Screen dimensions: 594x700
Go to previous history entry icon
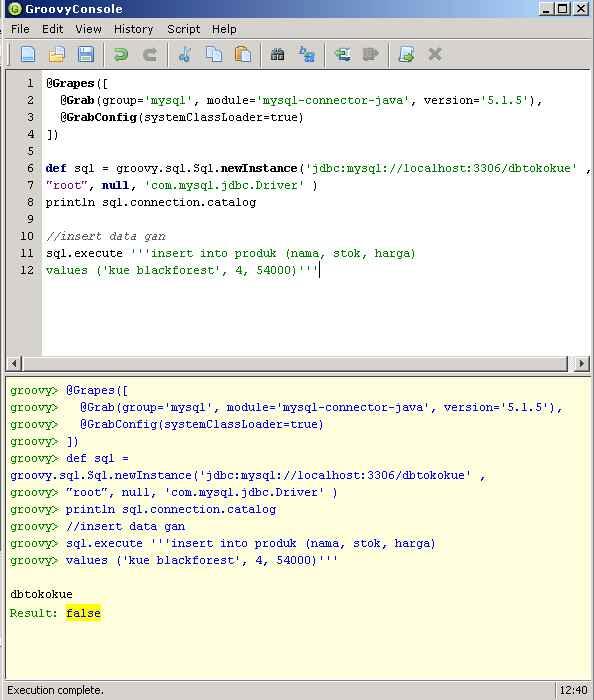(x=342, y=54)
